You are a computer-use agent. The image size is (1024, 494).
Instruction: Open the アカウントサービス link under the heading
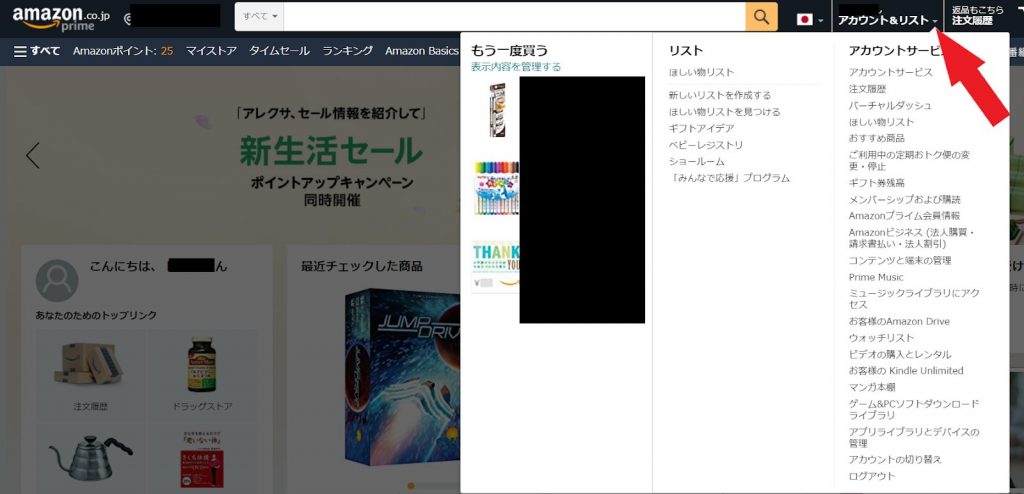click(x=891, y=72)
